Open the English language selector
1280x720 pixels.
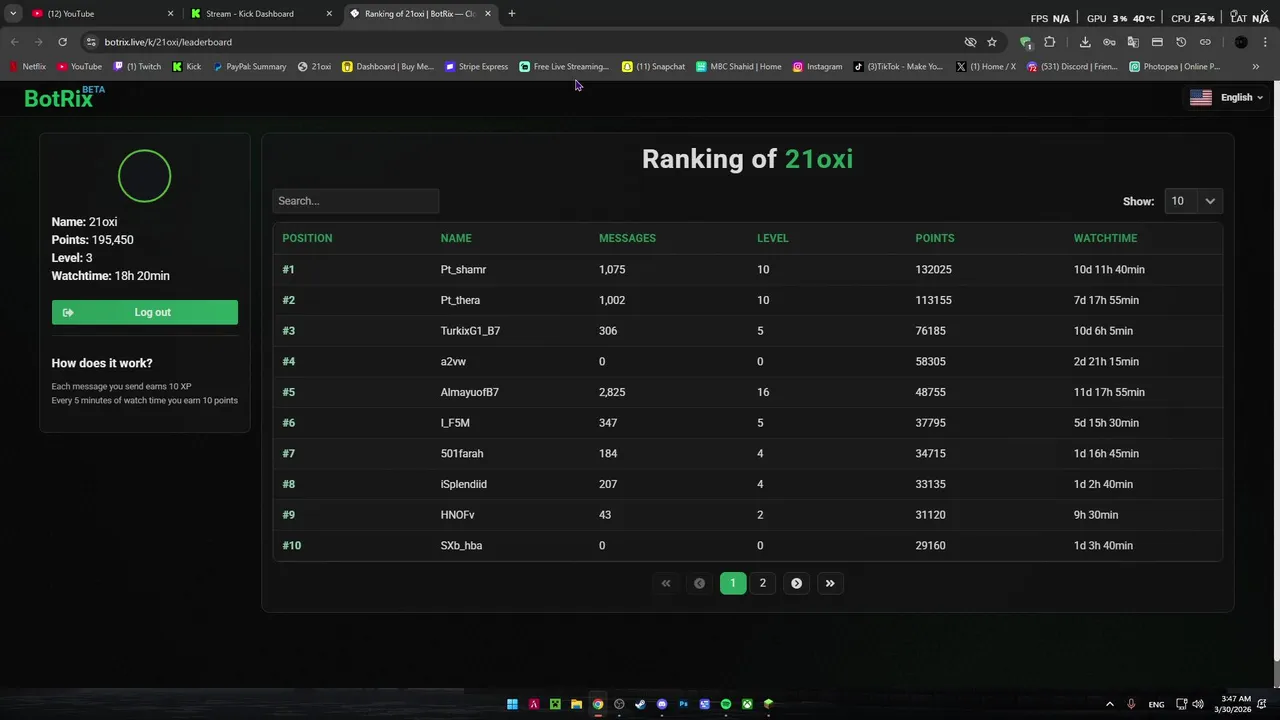(1226, 97)
